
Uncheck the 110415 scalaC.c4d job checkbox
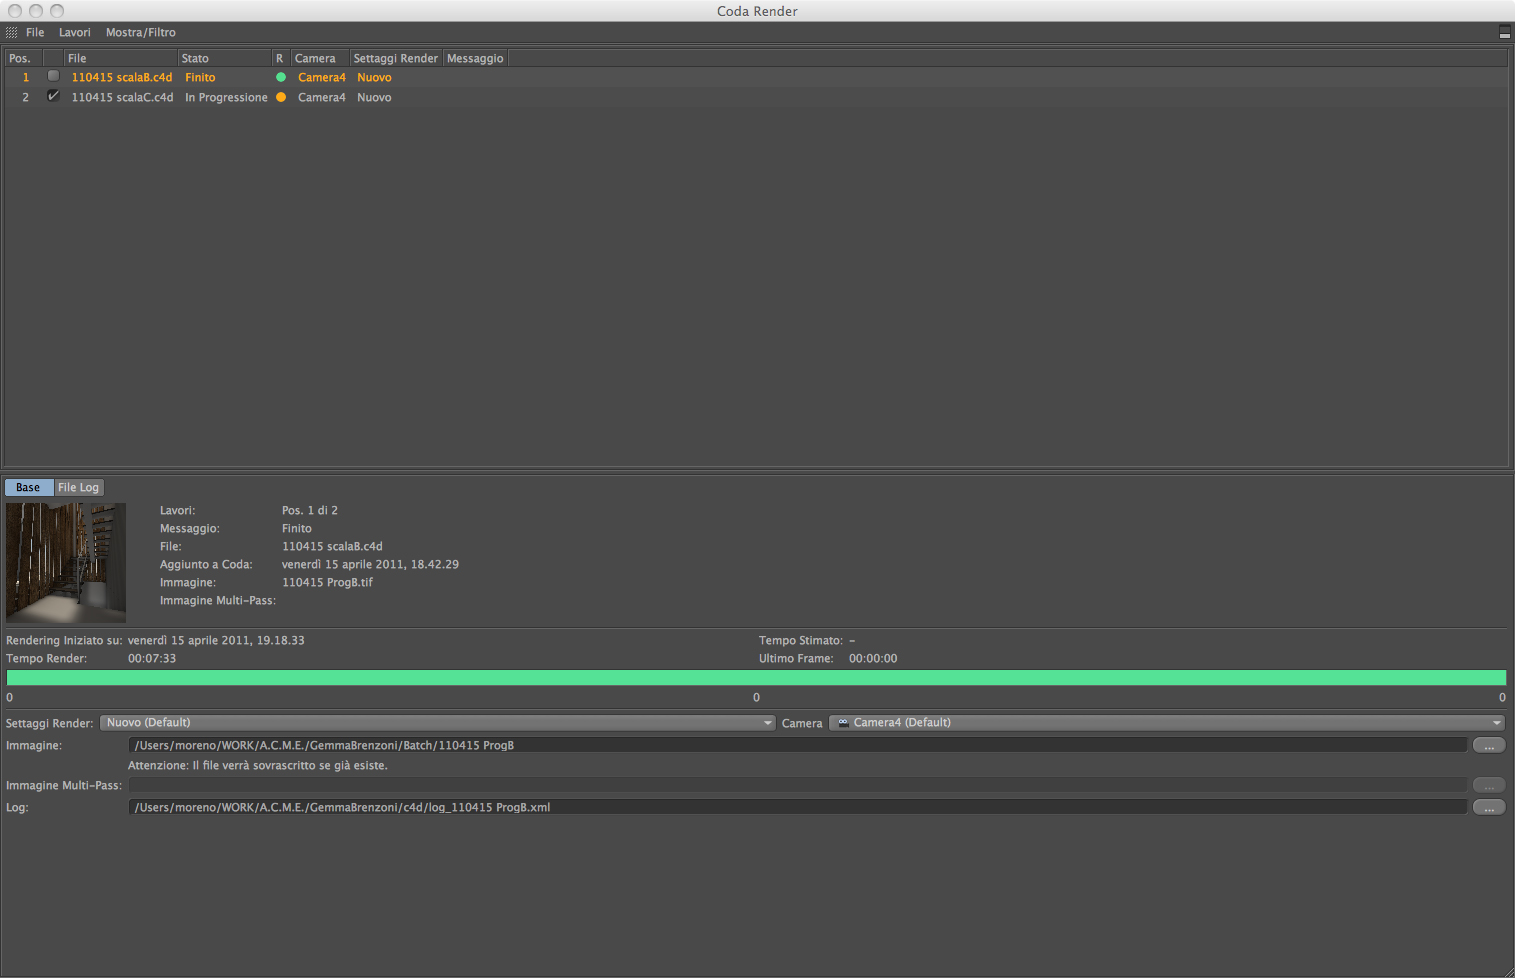coord(53,96)
